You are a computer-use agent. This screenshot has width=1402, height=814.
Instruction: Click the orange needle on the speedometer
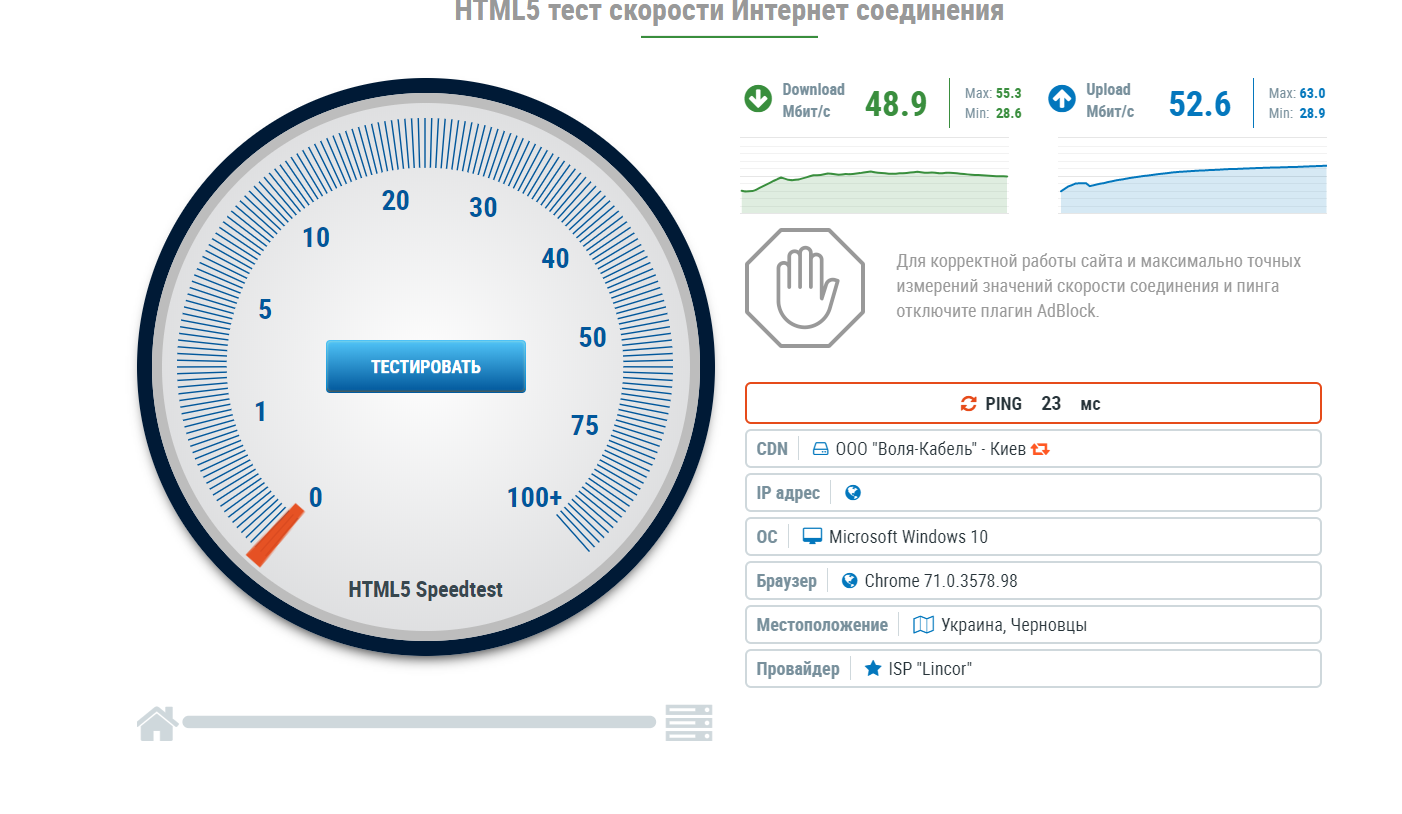pos(275,536)
